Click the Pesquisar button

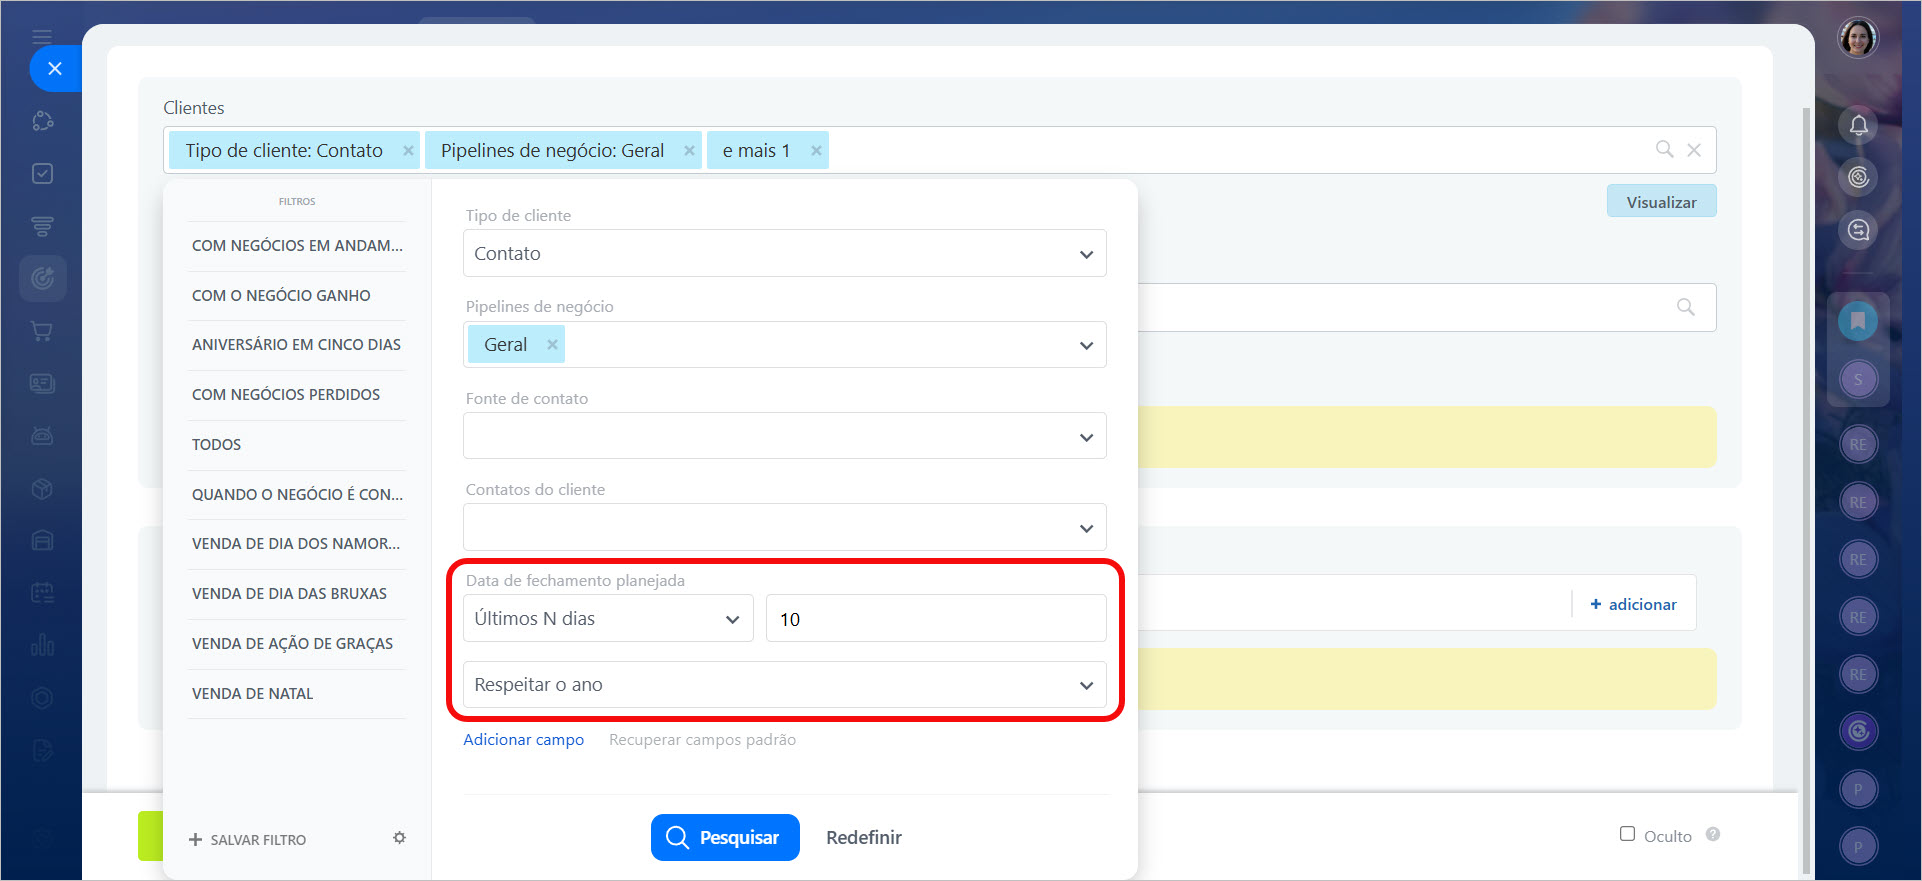[x=725, y=837]
